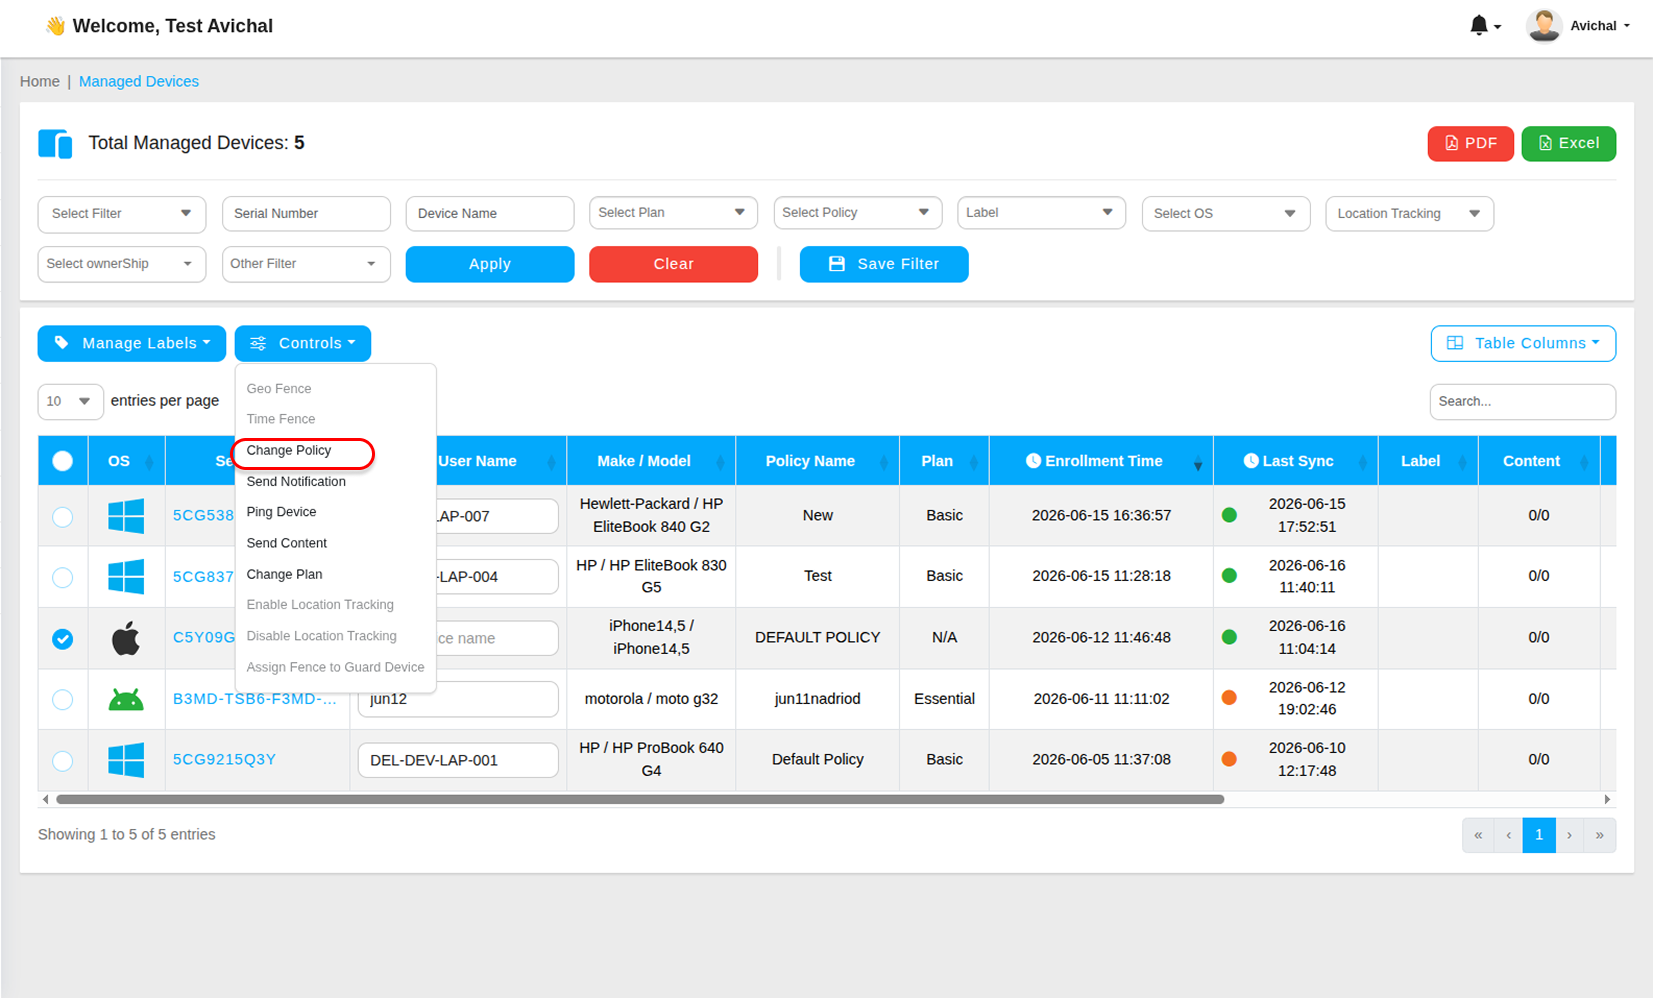
Task: Uncheck the selected iPhone14,5 row checkbox
Action: click(62, 638)
